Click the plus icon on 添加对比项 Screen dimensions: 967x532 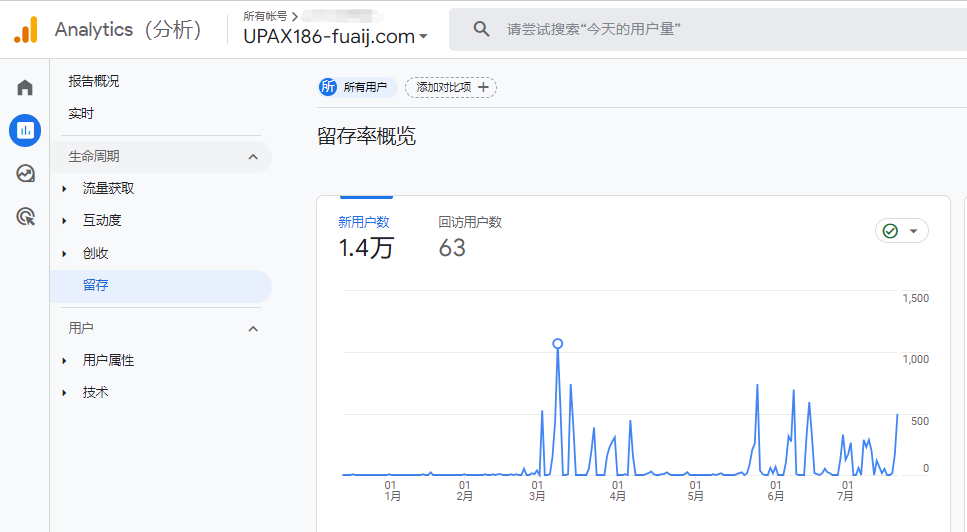[x=483, y=88]
